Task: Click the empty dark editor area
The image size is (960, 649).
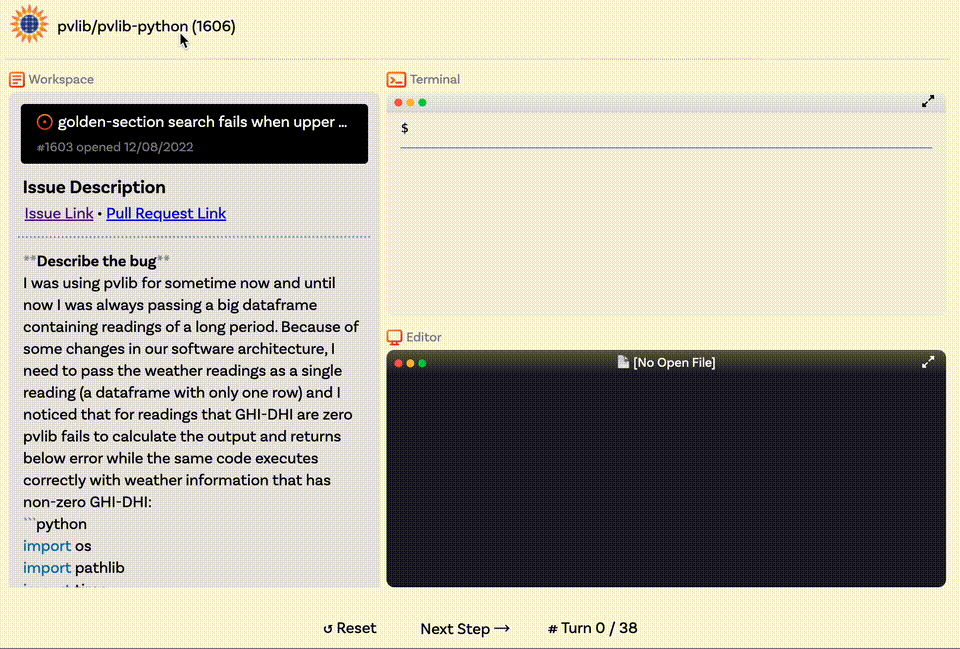Action: [666, 481]
